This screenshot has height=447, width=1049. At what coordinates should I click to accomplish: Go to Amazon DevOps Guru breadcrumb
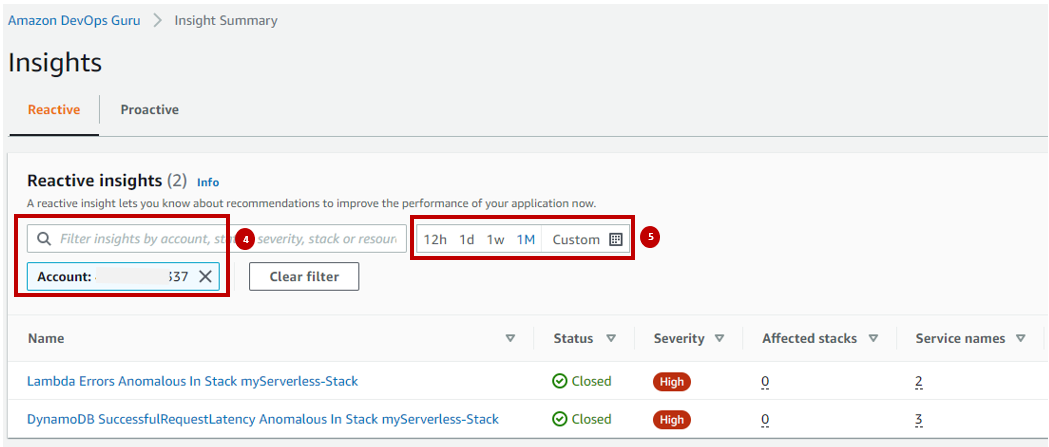tap(74, 20)
